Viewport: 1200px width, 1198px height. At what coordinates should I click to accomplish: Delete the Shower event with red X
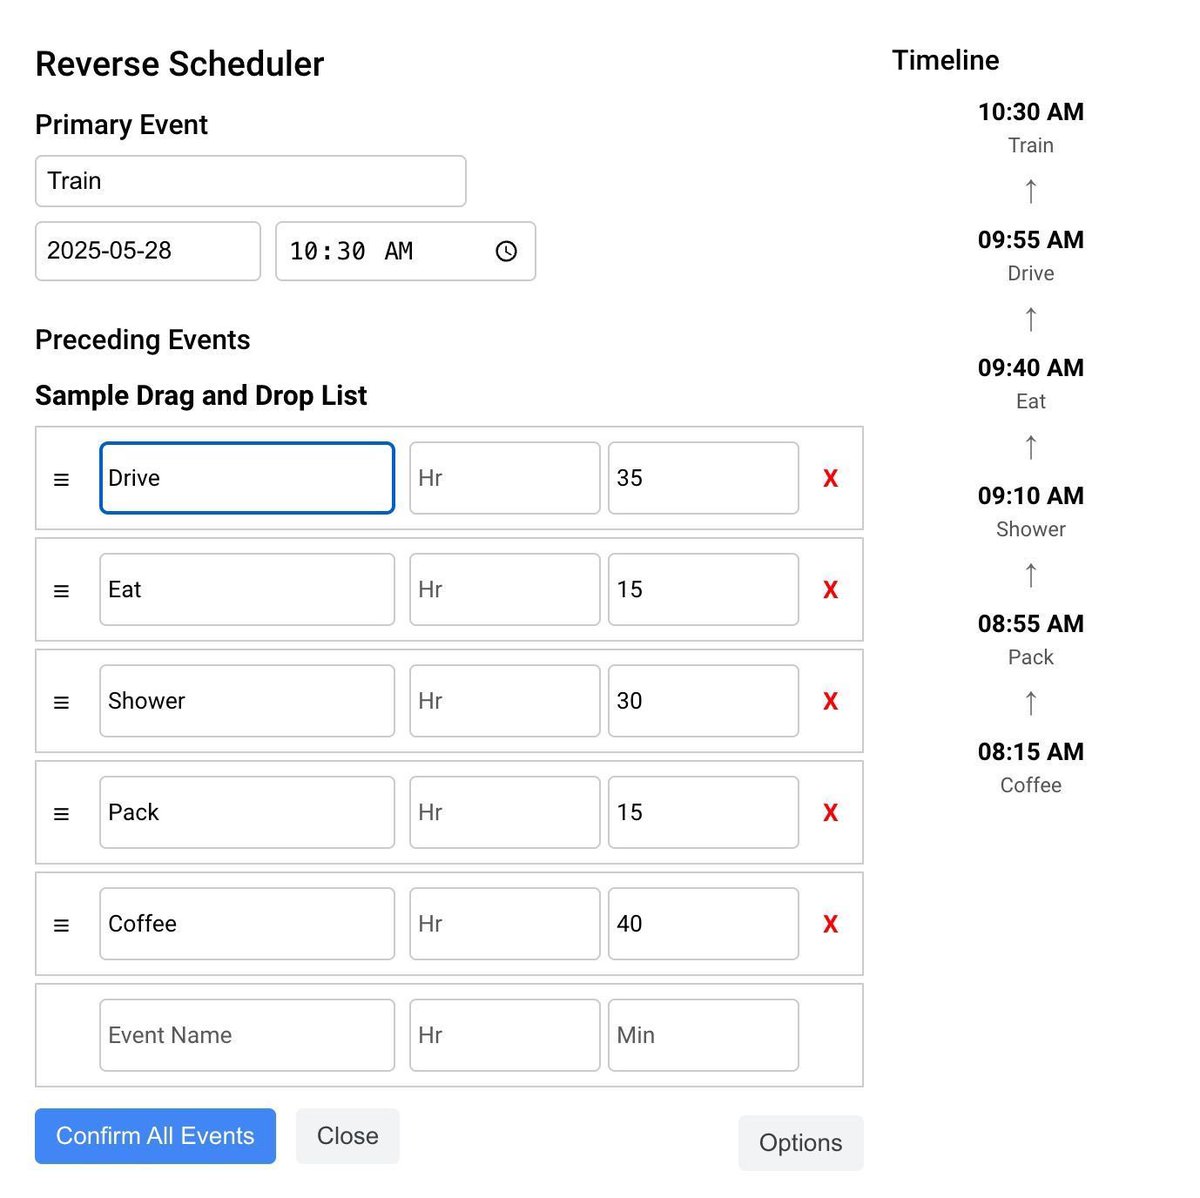[830, 701]
